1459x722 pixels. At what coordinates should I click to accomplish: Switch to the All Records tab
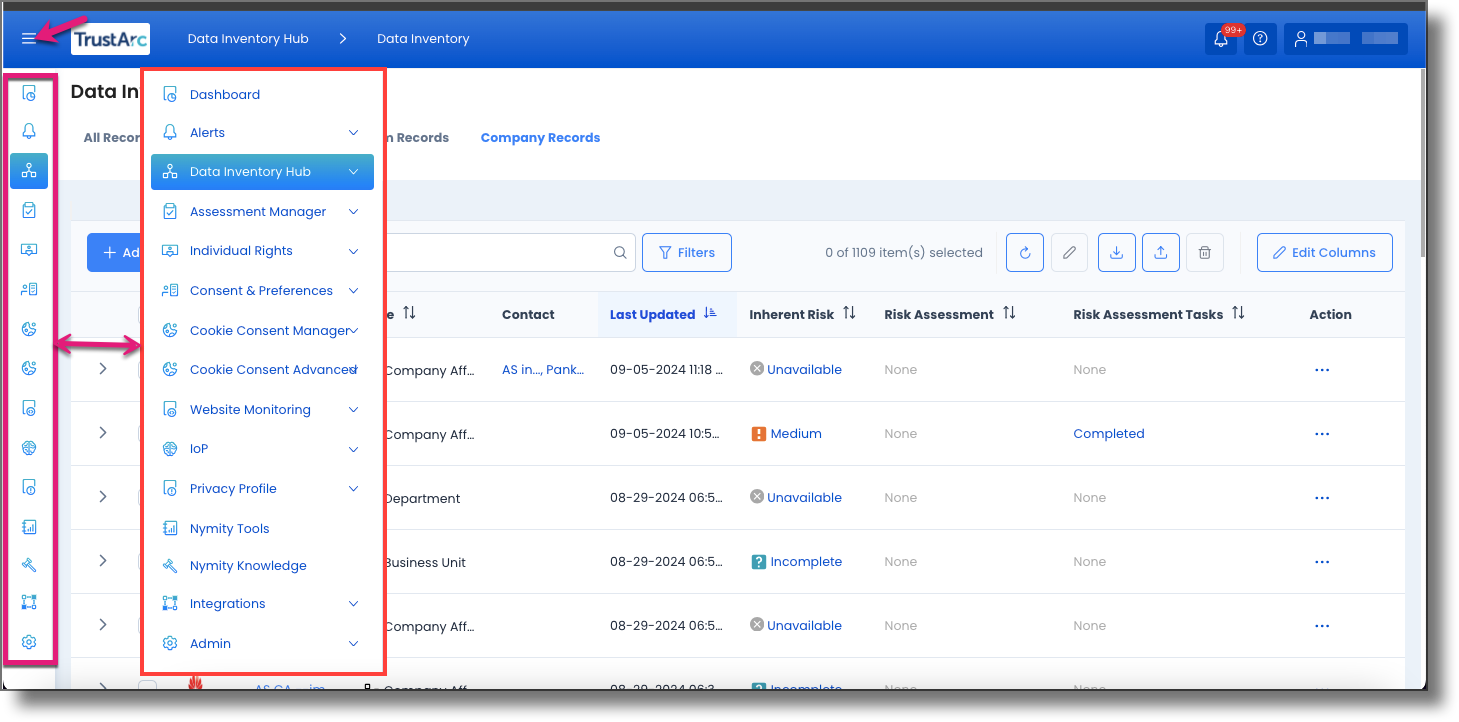click(112, 138)
